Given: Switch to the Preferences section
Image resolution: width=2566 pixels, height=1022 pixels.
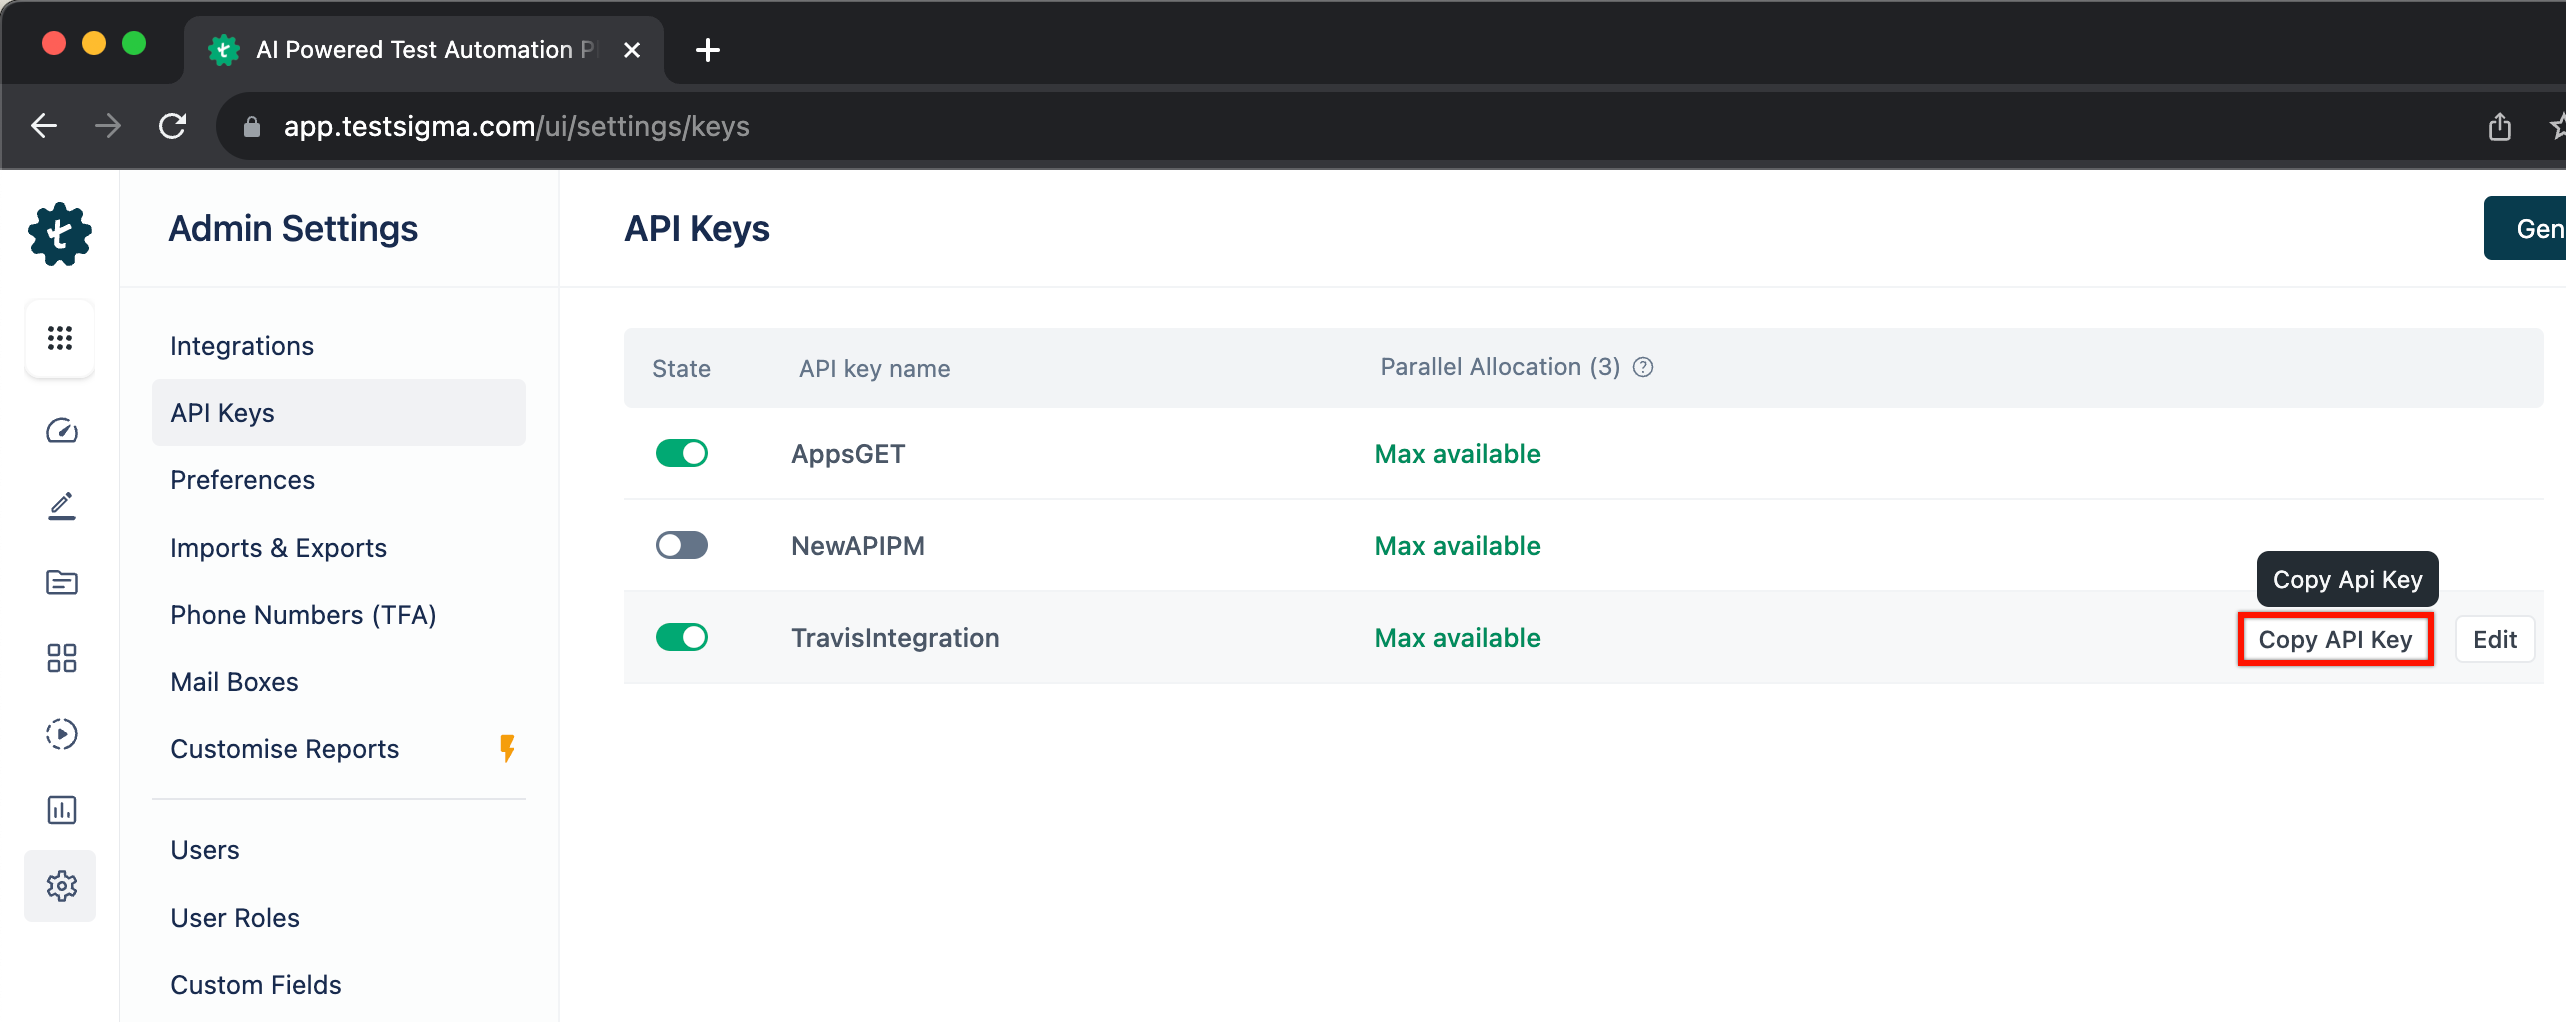Looking at the screenshot, I should click(x=242, y=479).
